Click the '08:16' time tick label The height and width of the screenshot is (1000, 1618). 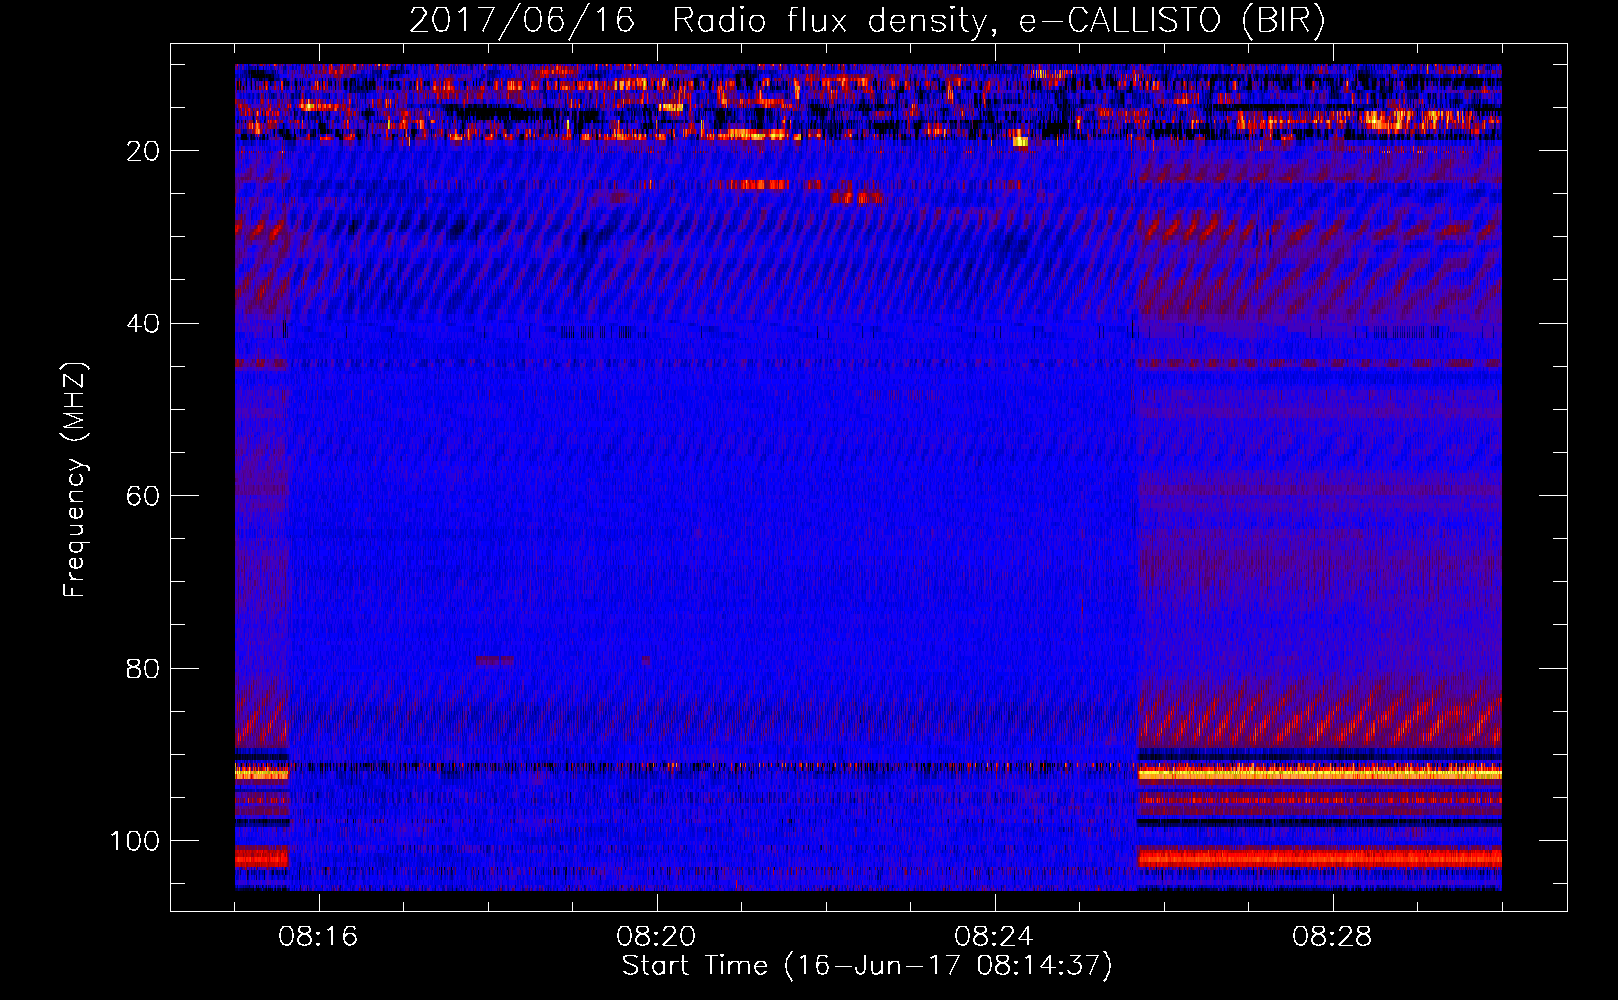pyautogui.click(x=318, y=937)
